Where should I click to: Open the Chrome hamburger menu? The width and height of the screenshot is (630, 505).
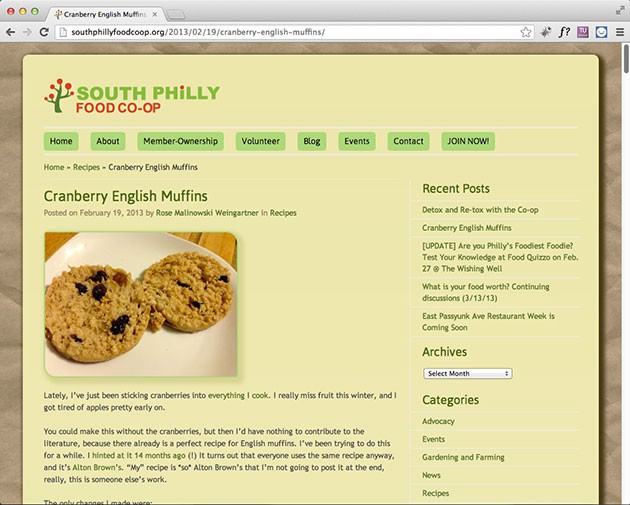[x=620, y=32]
